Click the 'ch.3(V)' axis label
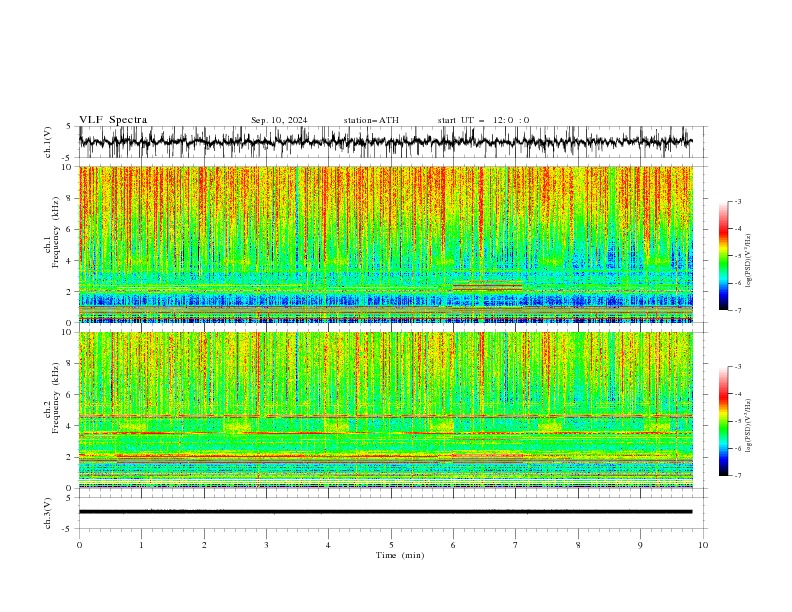Viewport: 792px width, 612px height. 48,513
